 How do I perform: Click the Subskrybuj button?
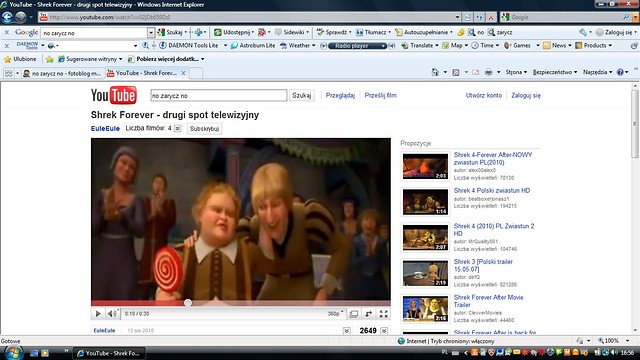204,129
